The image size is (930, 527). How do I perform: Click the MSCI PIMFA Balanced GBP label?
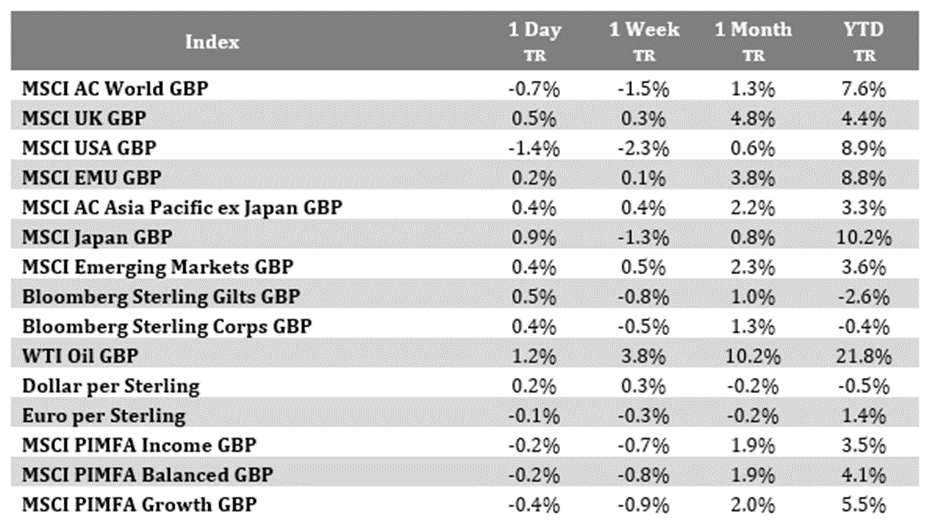(147, 475)
